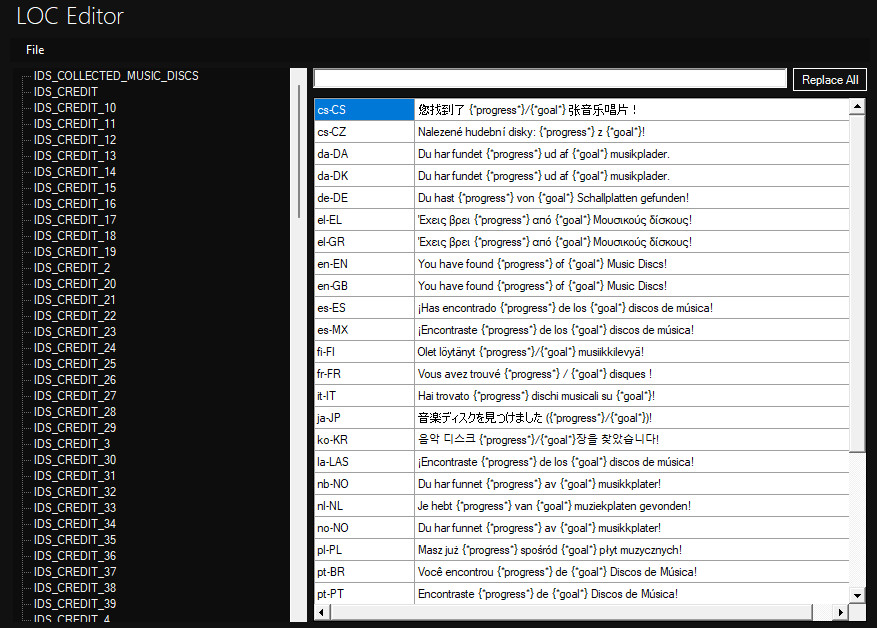Select IDS_CREDIT in the left panel
The height and width of the screenshot is (628, 877).
click(64, 91)
